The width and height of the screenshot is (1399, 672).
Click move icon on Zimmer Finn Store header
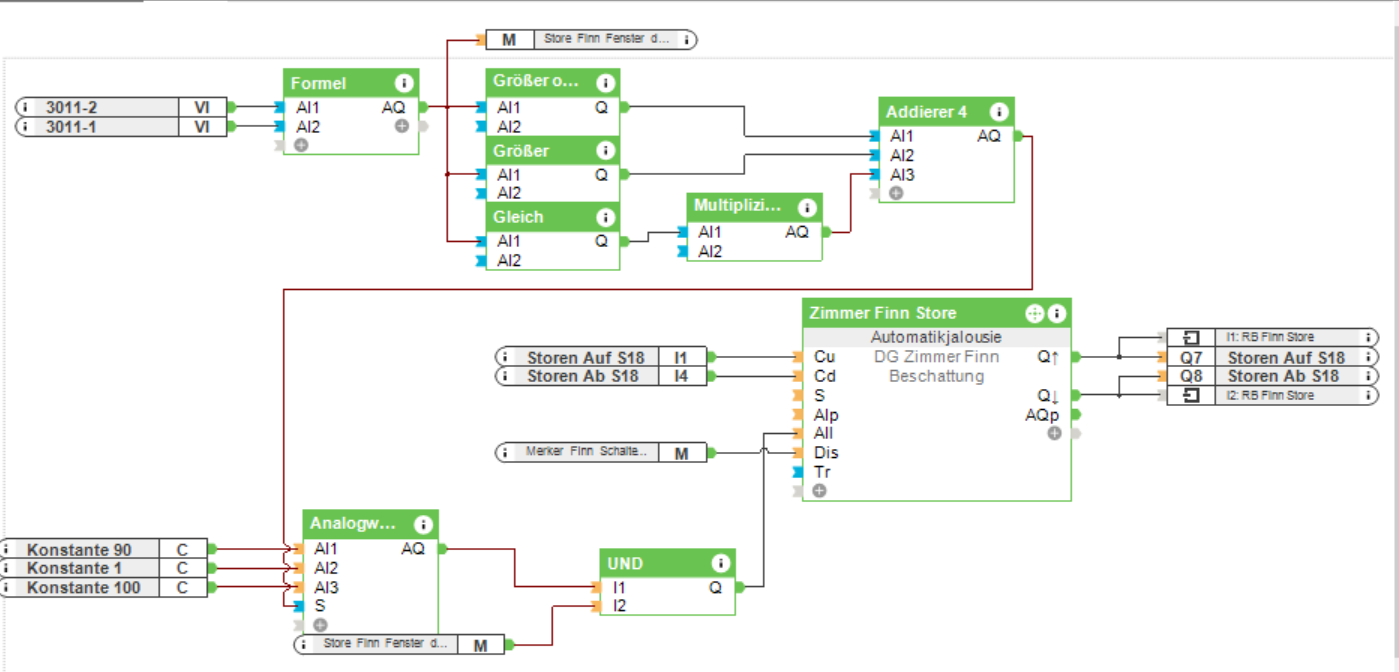click(1035, 313)
